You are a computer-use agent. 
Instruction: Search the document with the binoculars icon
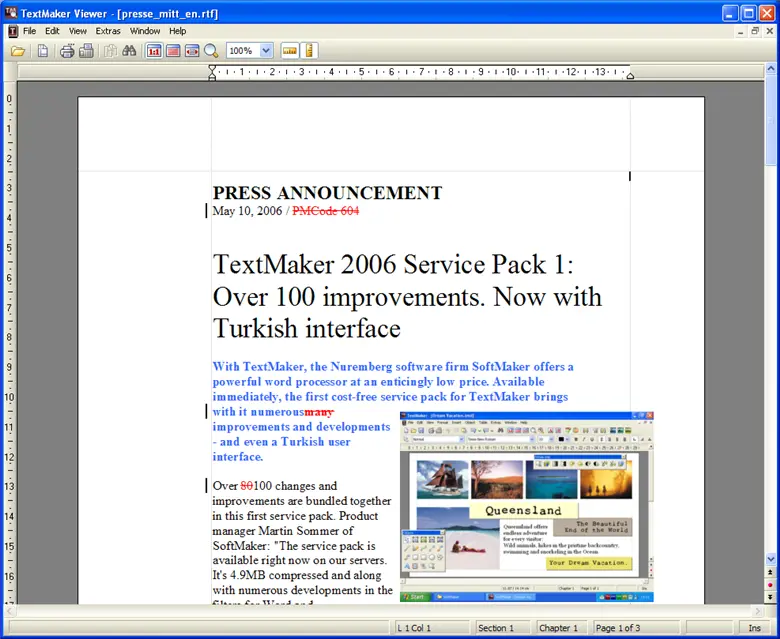tap(129, 51)
